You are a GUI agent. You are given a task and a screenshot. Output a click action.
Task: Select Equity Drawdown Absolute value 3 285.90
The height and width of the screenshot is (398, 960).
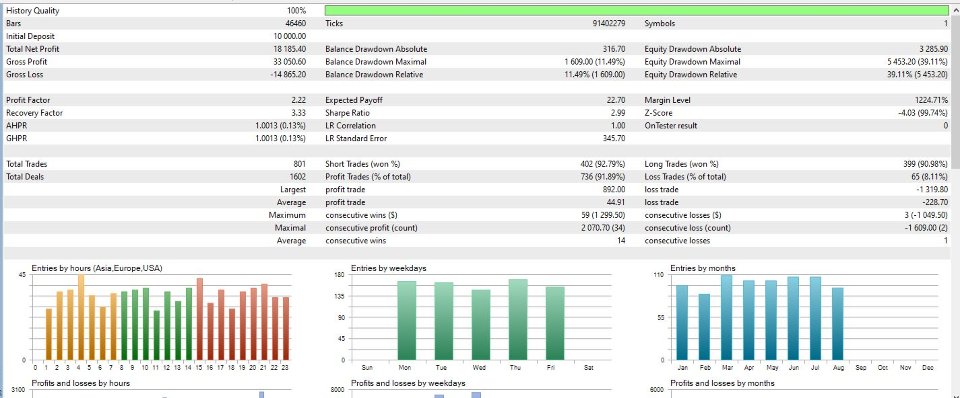934,49
